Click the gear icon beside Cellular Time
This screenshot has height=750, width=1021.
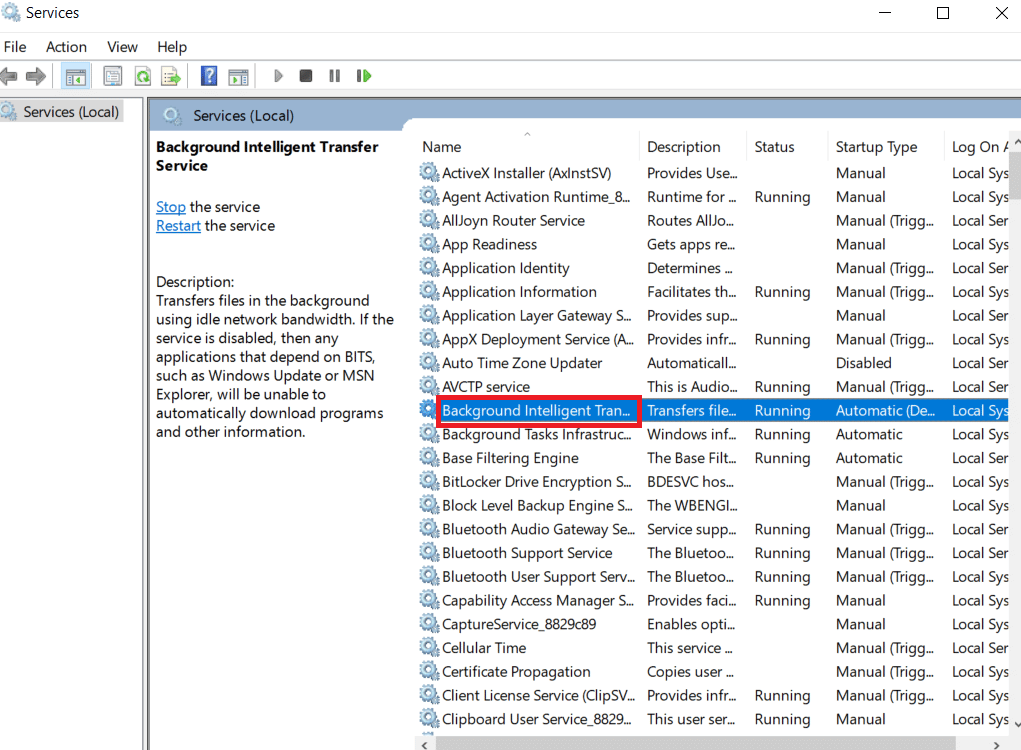coord(428,647)
